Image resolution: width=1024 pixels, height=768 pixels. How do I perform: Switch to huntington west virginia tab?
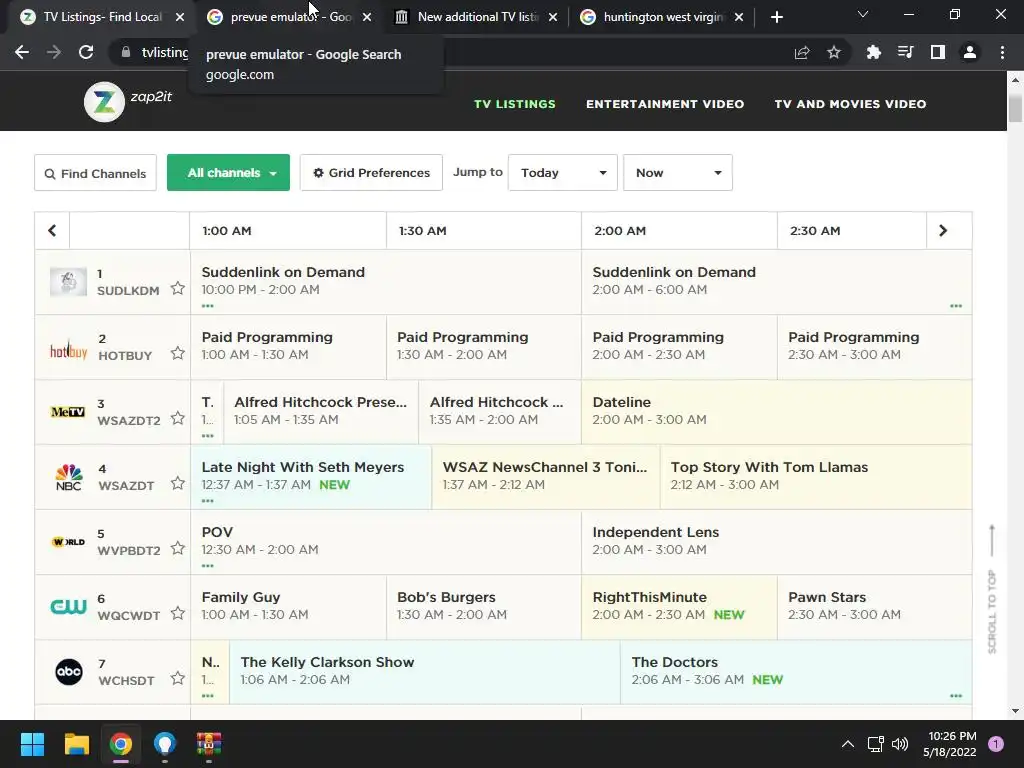tap(660, 17)
